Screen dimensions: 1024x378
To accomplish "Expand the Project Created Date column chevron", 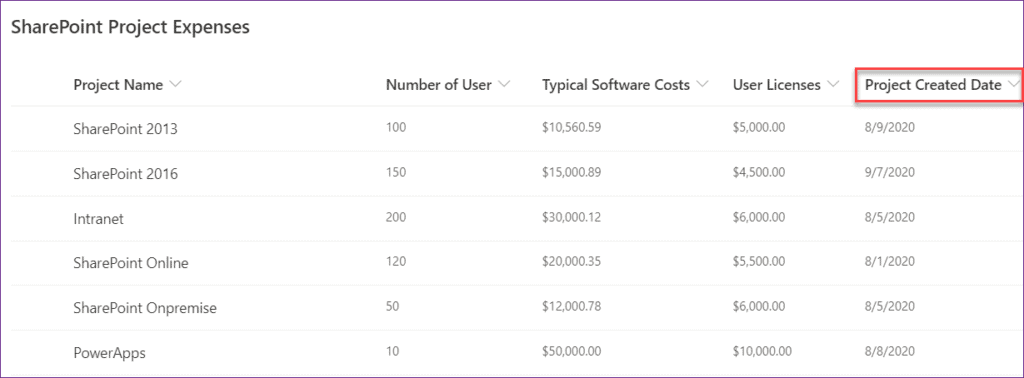I will (1013, 85).
